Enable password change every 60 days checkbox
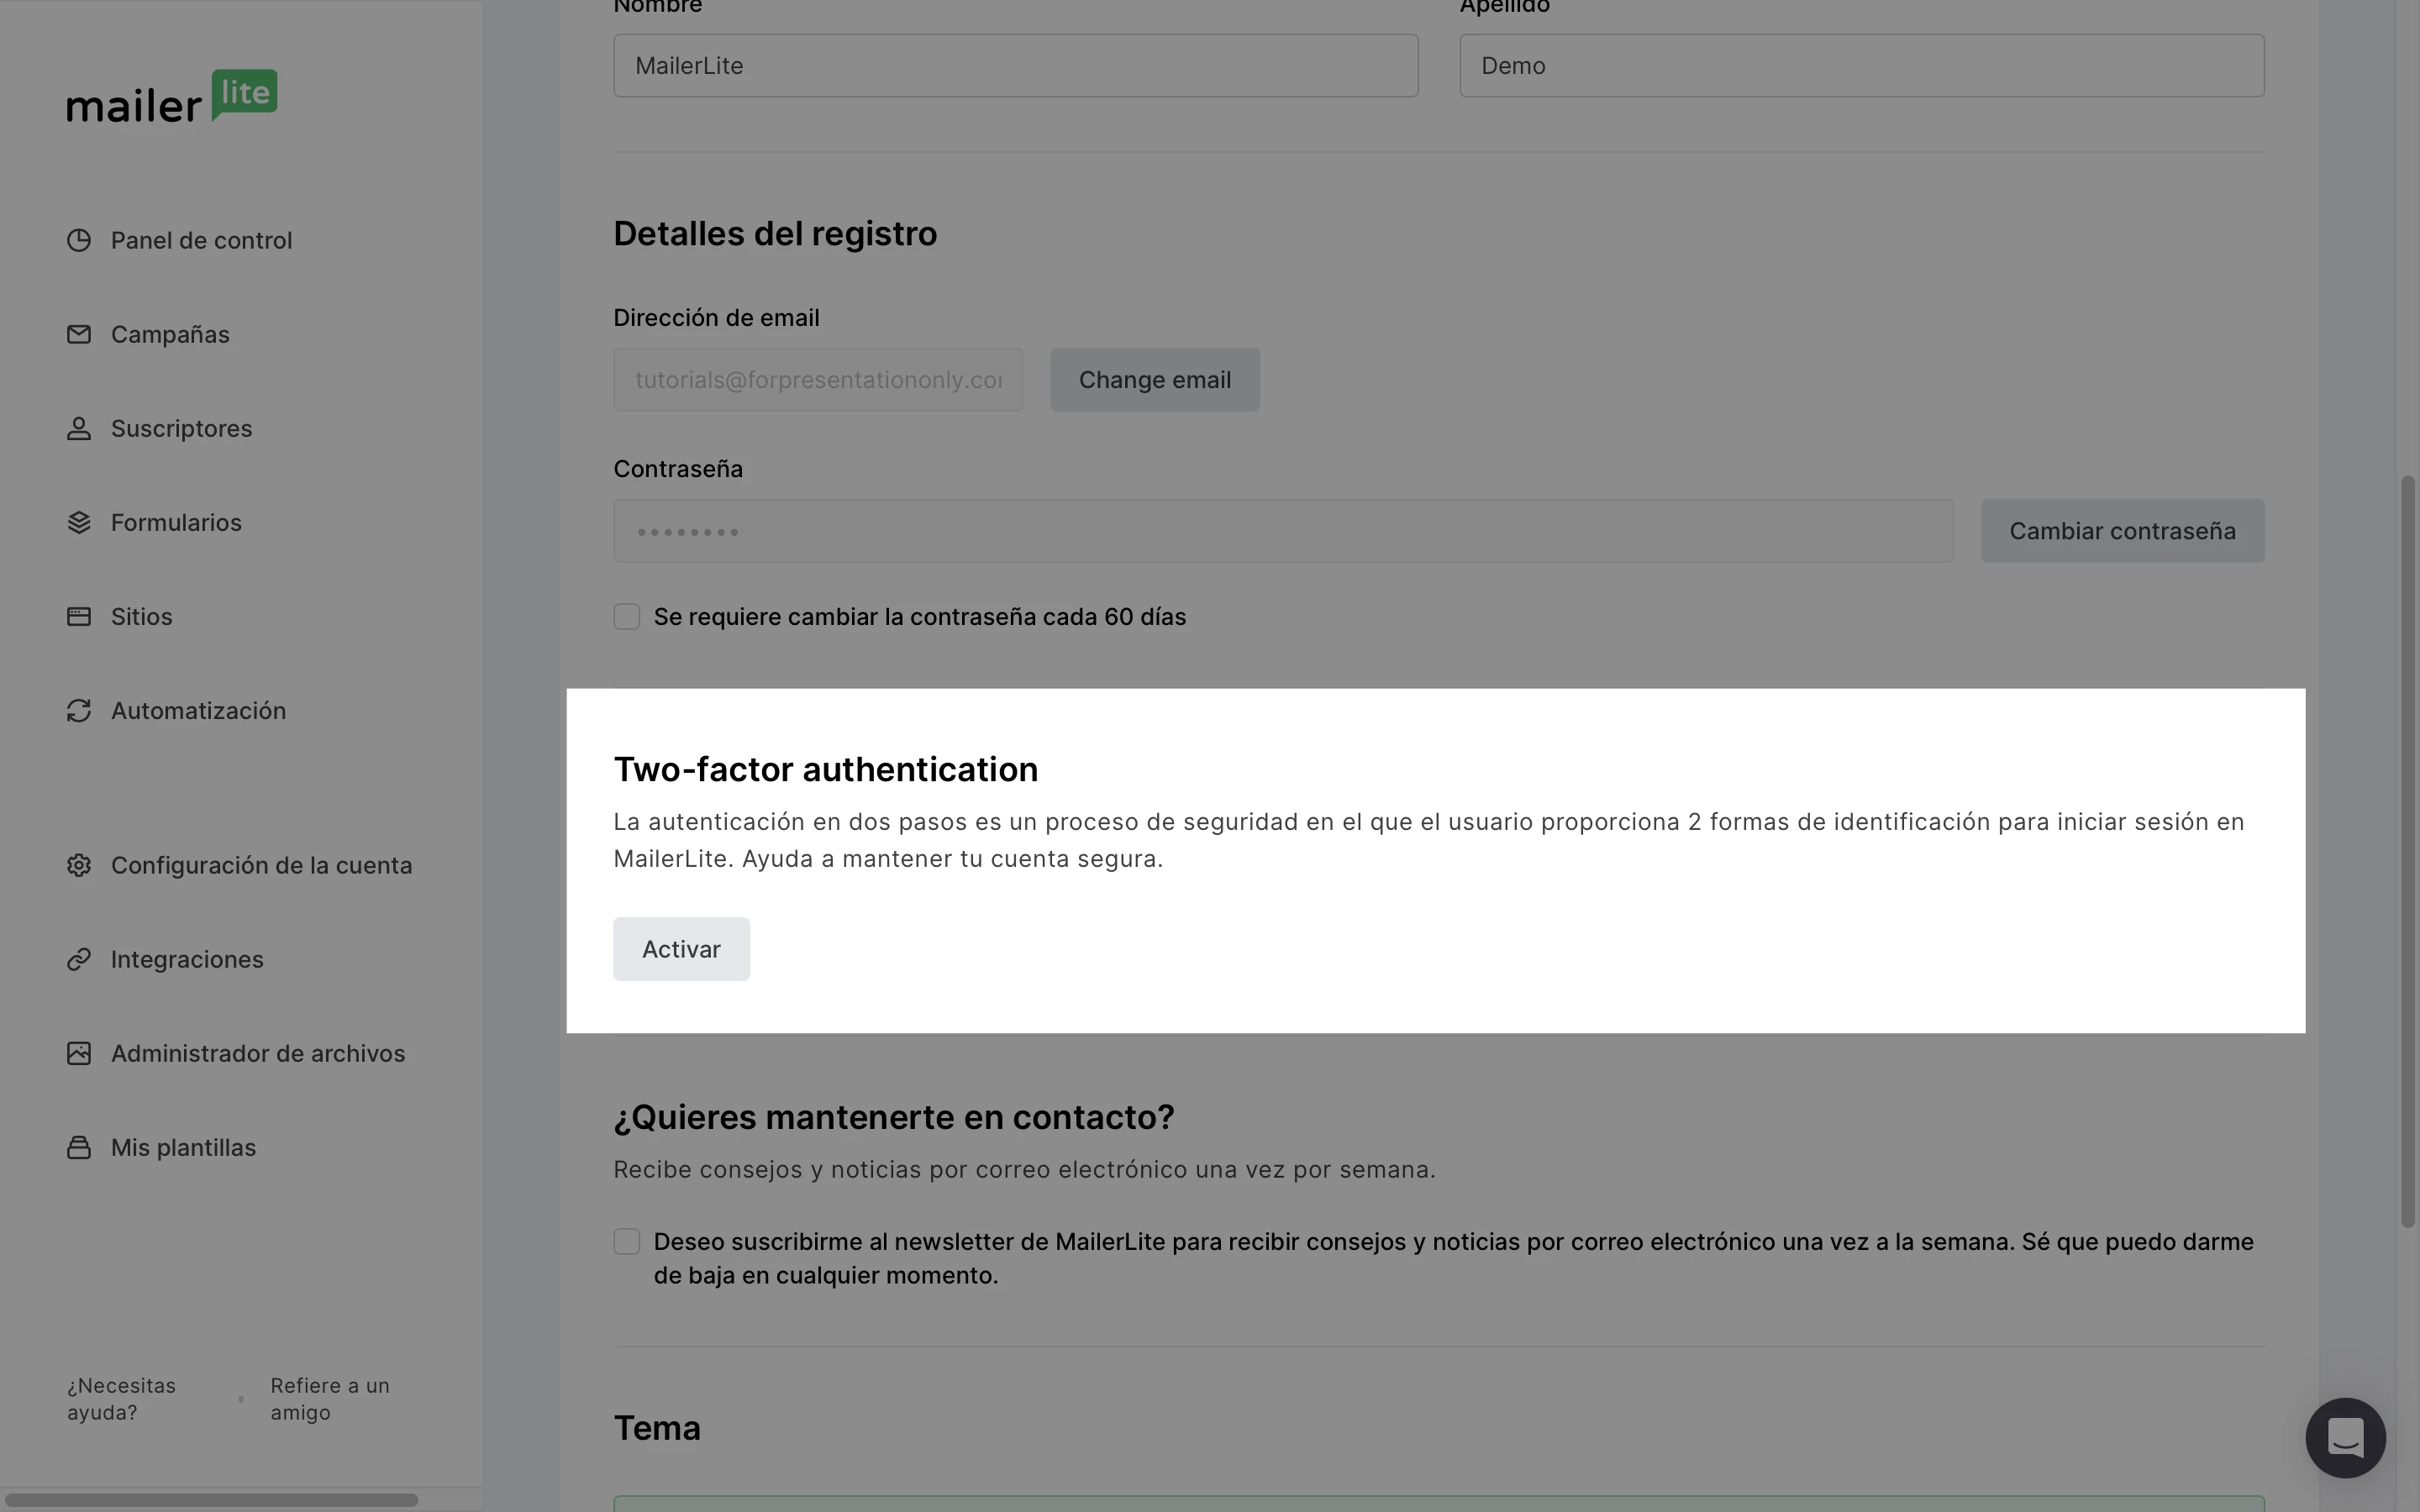Screen dimensions: 2420x1512 point(627,617)
